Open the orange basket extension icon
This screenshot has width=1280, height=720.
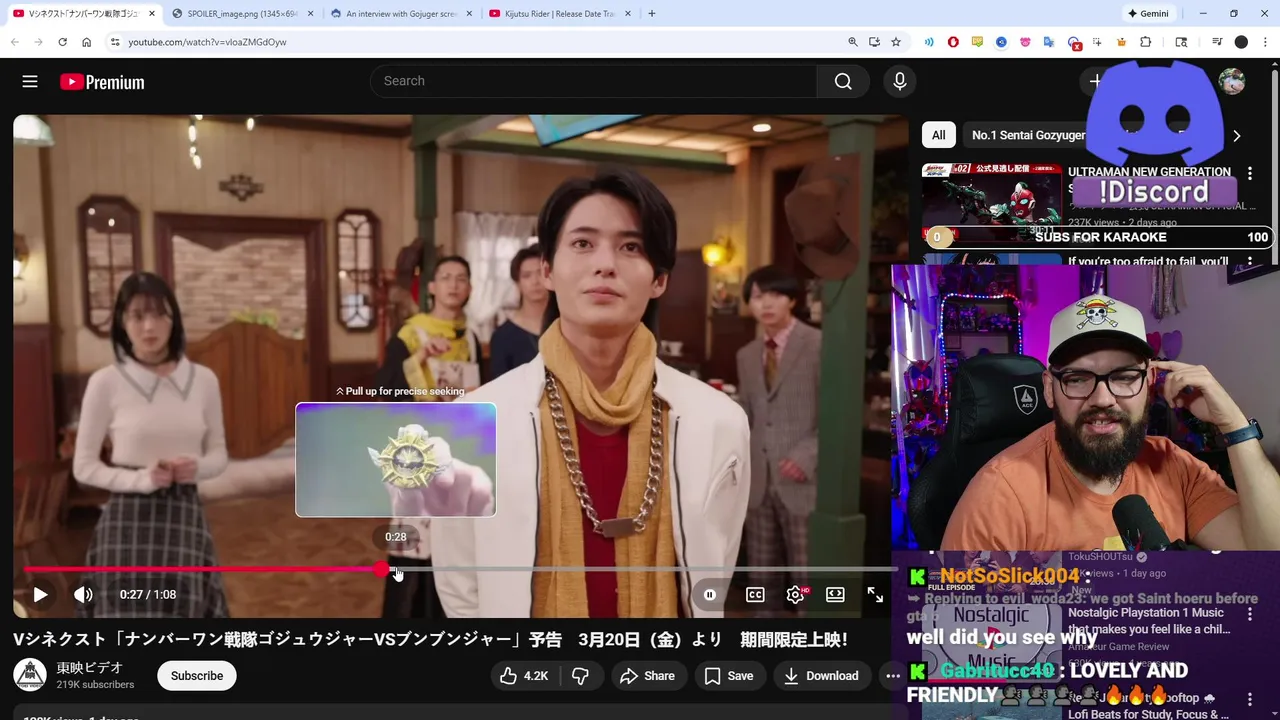[1121, 42]
